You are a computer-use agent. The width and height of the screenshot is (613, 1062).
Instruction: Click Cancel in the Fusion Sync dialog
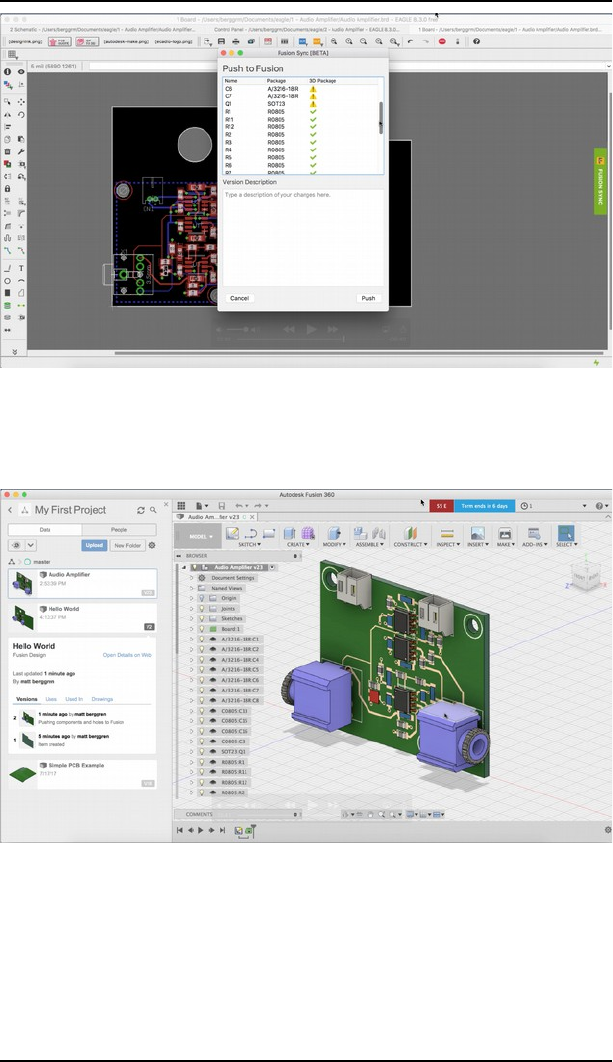(x=239, y=298)
